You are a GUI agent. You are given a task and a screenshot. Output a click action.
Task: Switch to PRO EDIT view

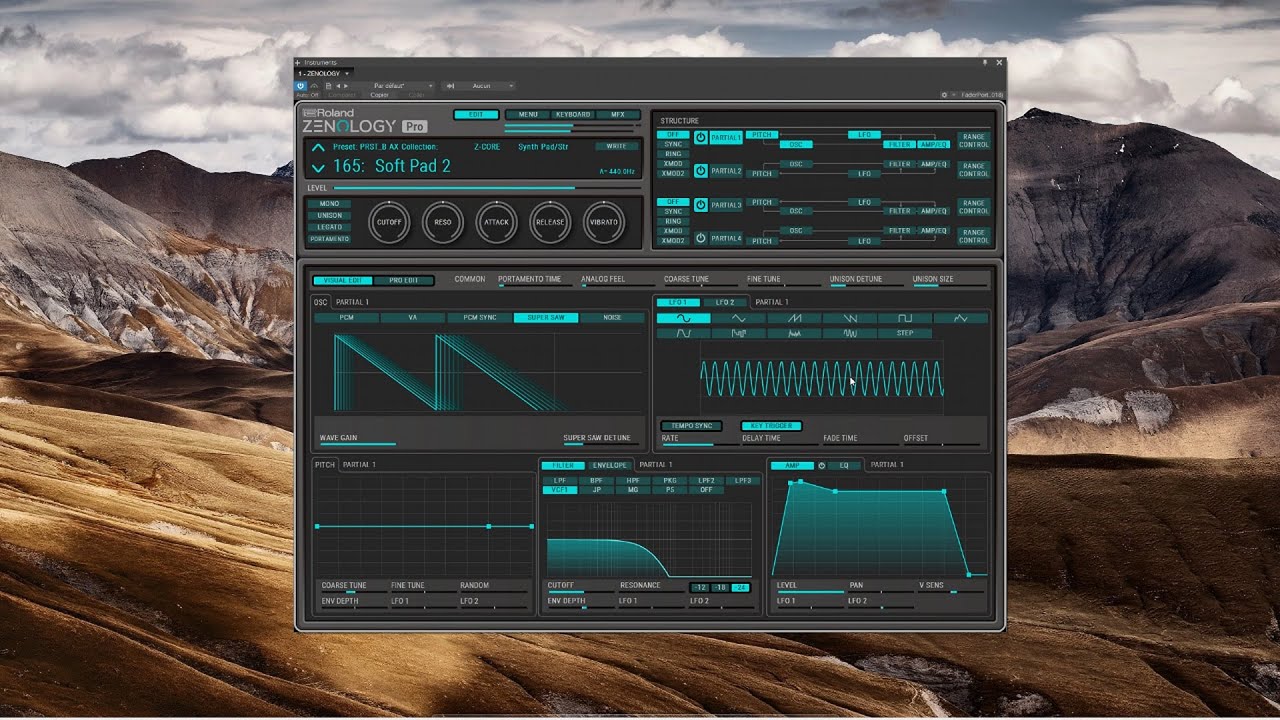tap(404, 280)
